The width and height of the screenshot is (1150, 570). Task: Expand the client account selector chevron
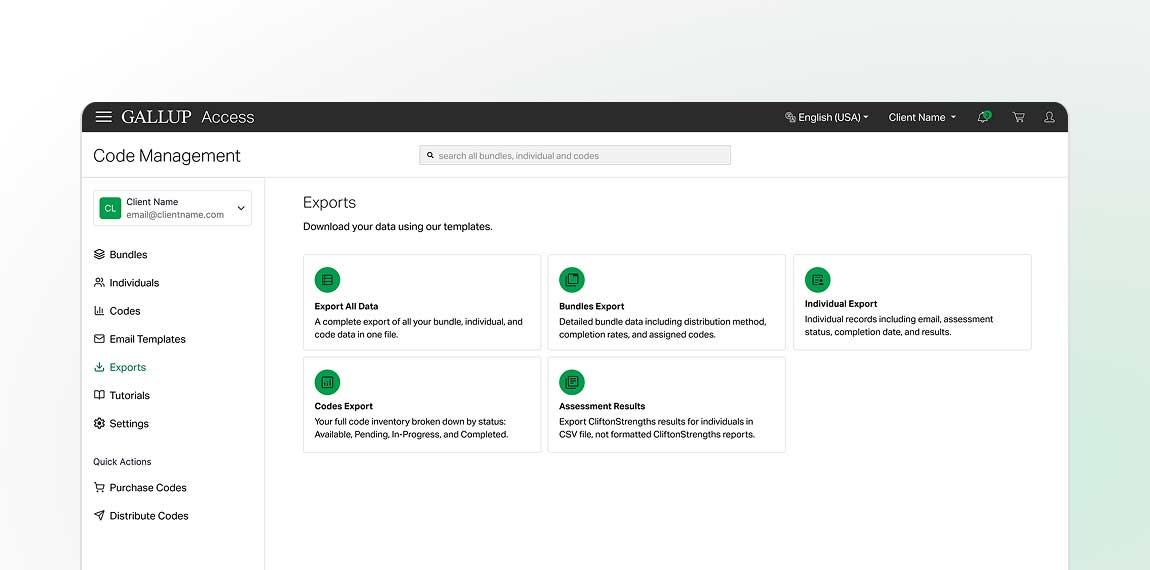(241, 208)
